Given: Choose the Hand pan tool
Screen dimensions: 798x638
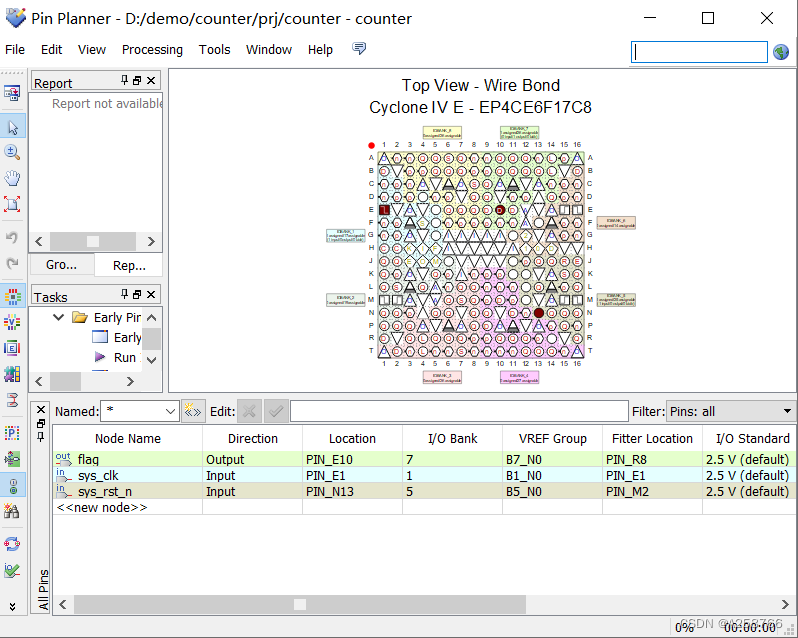Looking at the screenshot, I should [x=12, y=178].
